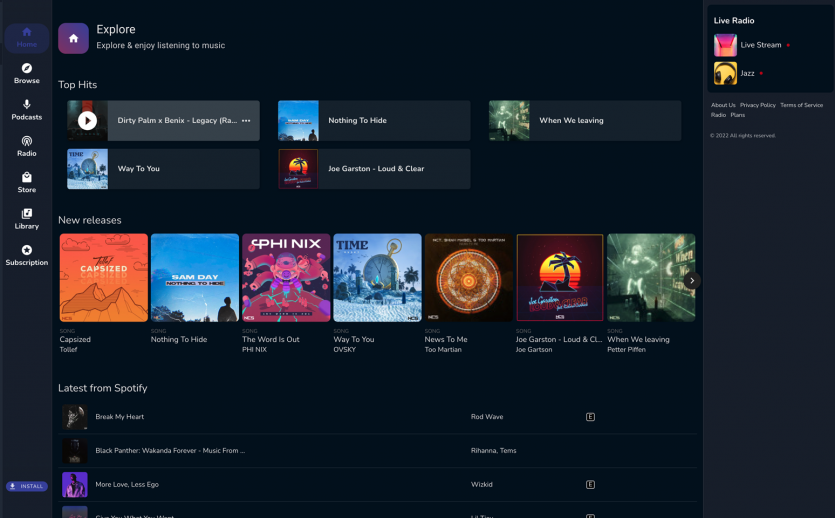Click explicit badge on More Love, Less Ego
Screen dimensions: 835x518
[590, 484]
